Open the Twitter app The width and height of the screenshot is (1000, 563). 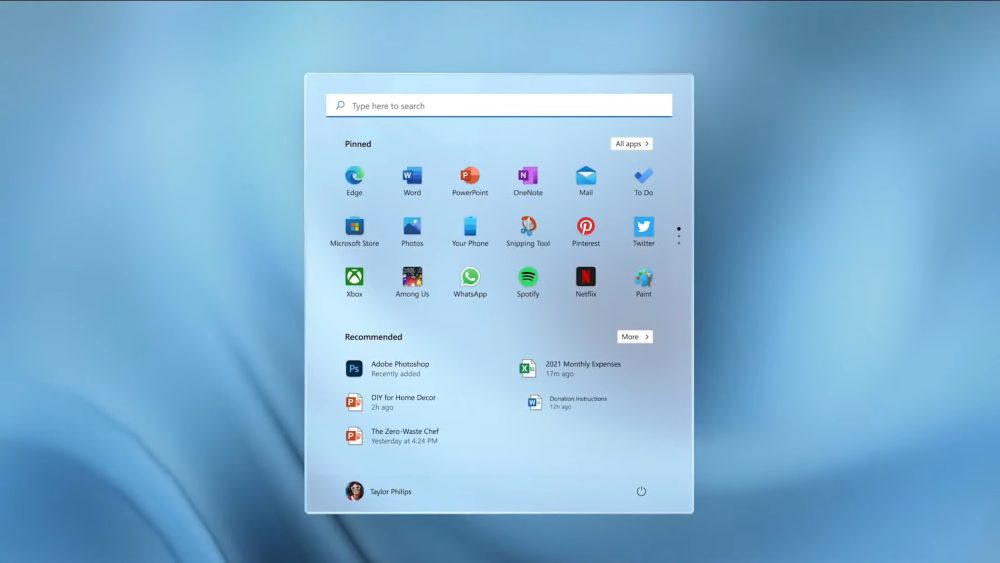point(643,232)
